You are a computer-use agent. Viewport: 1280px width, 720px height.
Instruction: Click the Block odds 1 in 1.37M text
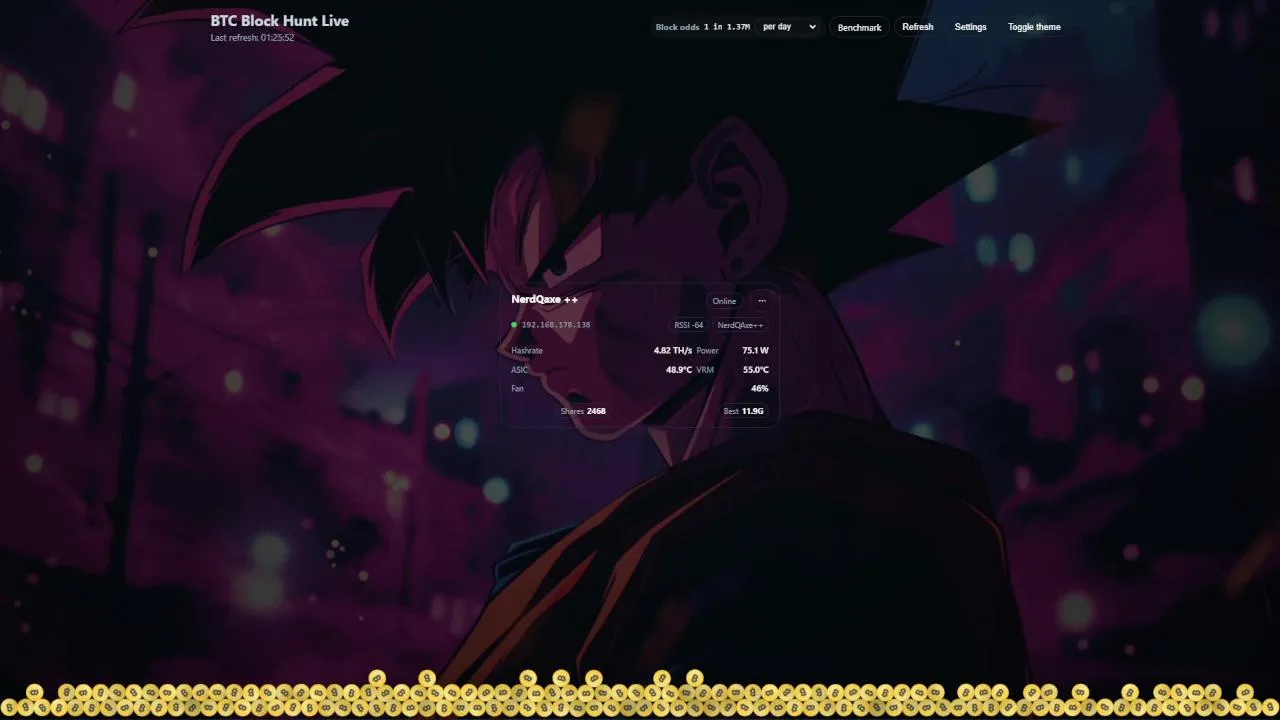703,27
